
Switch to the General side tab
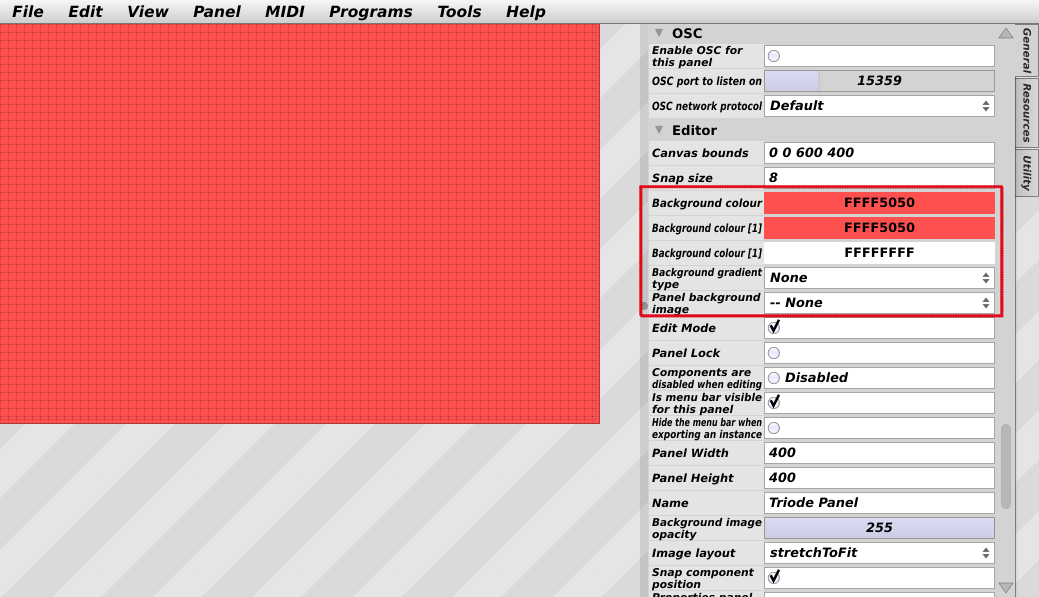coord(1026,50)
